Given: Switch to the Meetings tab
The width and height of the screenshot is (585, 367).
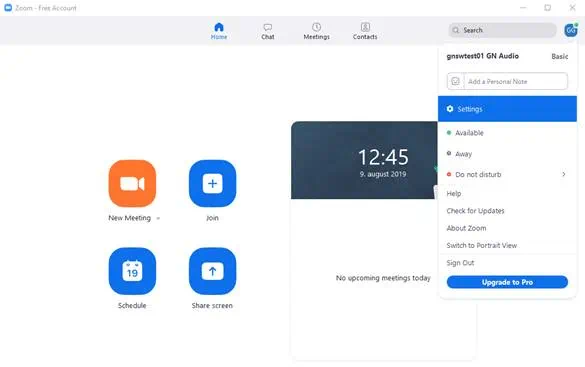Looking at the screenshot, I should coord(316,31).
